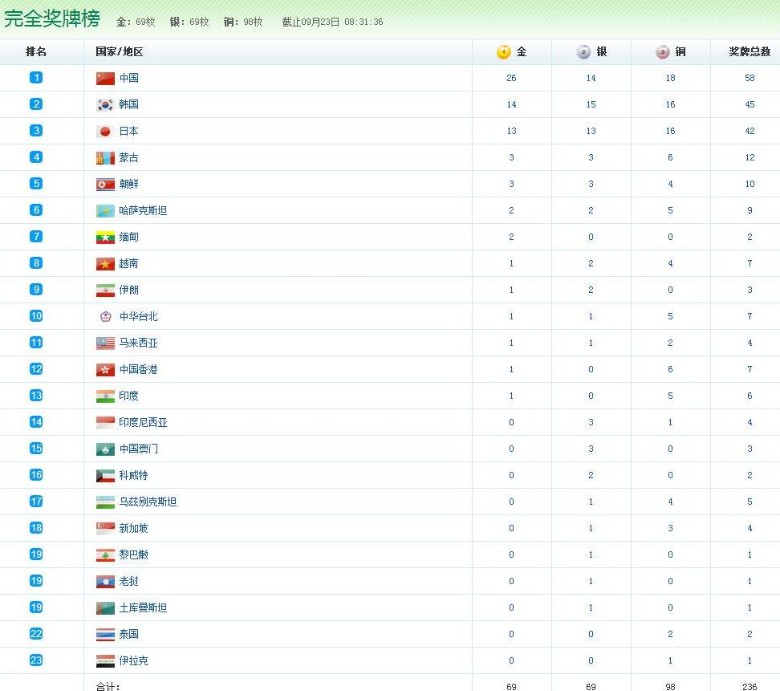Click the 排名 column header

click(x=36, y=52)
